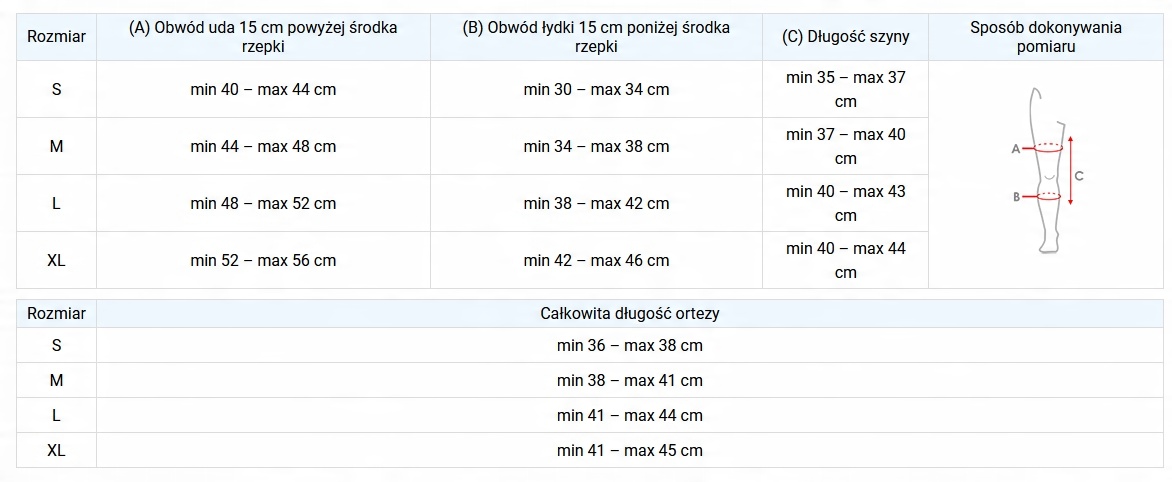Click the 'min 34 – max 38 cm' calf cell
1172x482 pixels.
coord(596,146)
